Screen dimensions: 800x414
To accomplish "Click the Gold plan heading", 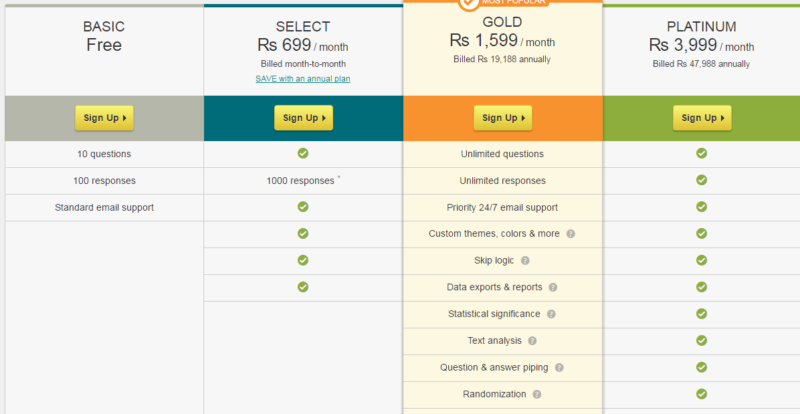I will [x=503, y=22].
